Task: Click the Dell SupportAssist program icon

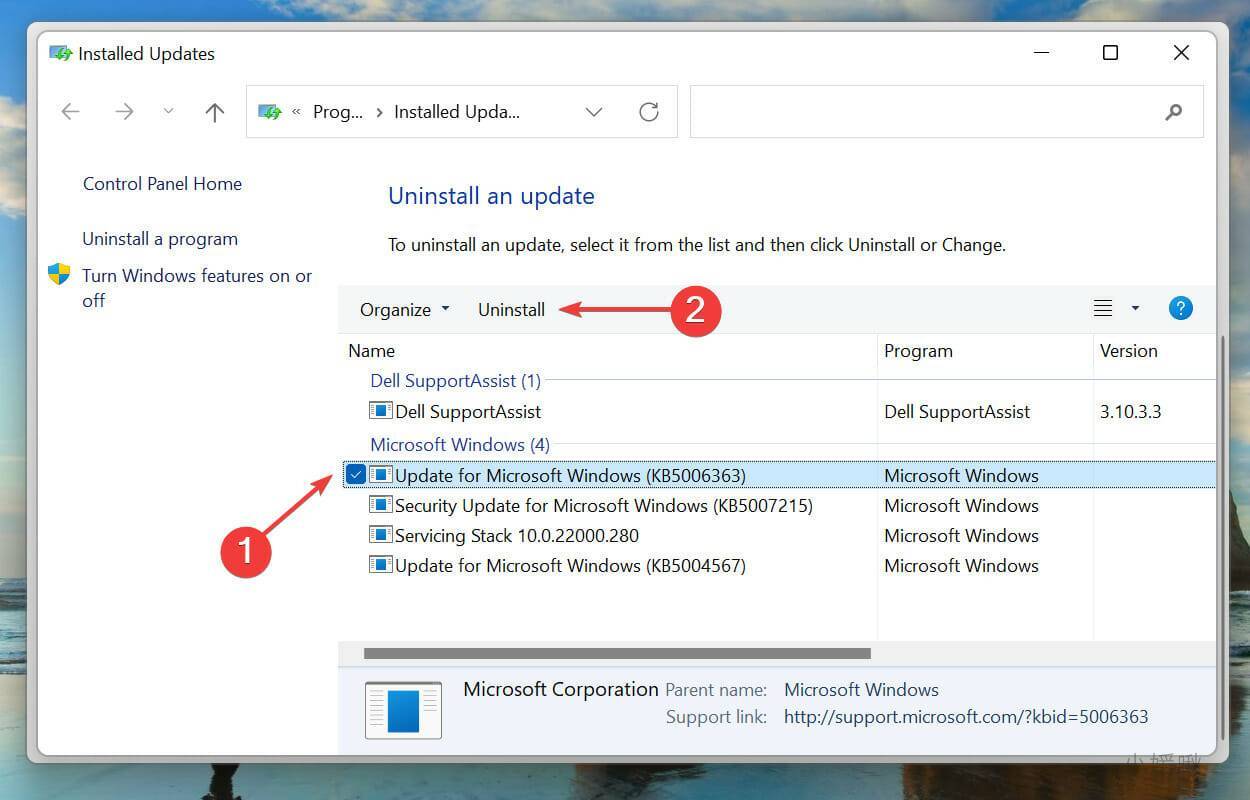Action: pyautogui.click(x=381, y=411)
